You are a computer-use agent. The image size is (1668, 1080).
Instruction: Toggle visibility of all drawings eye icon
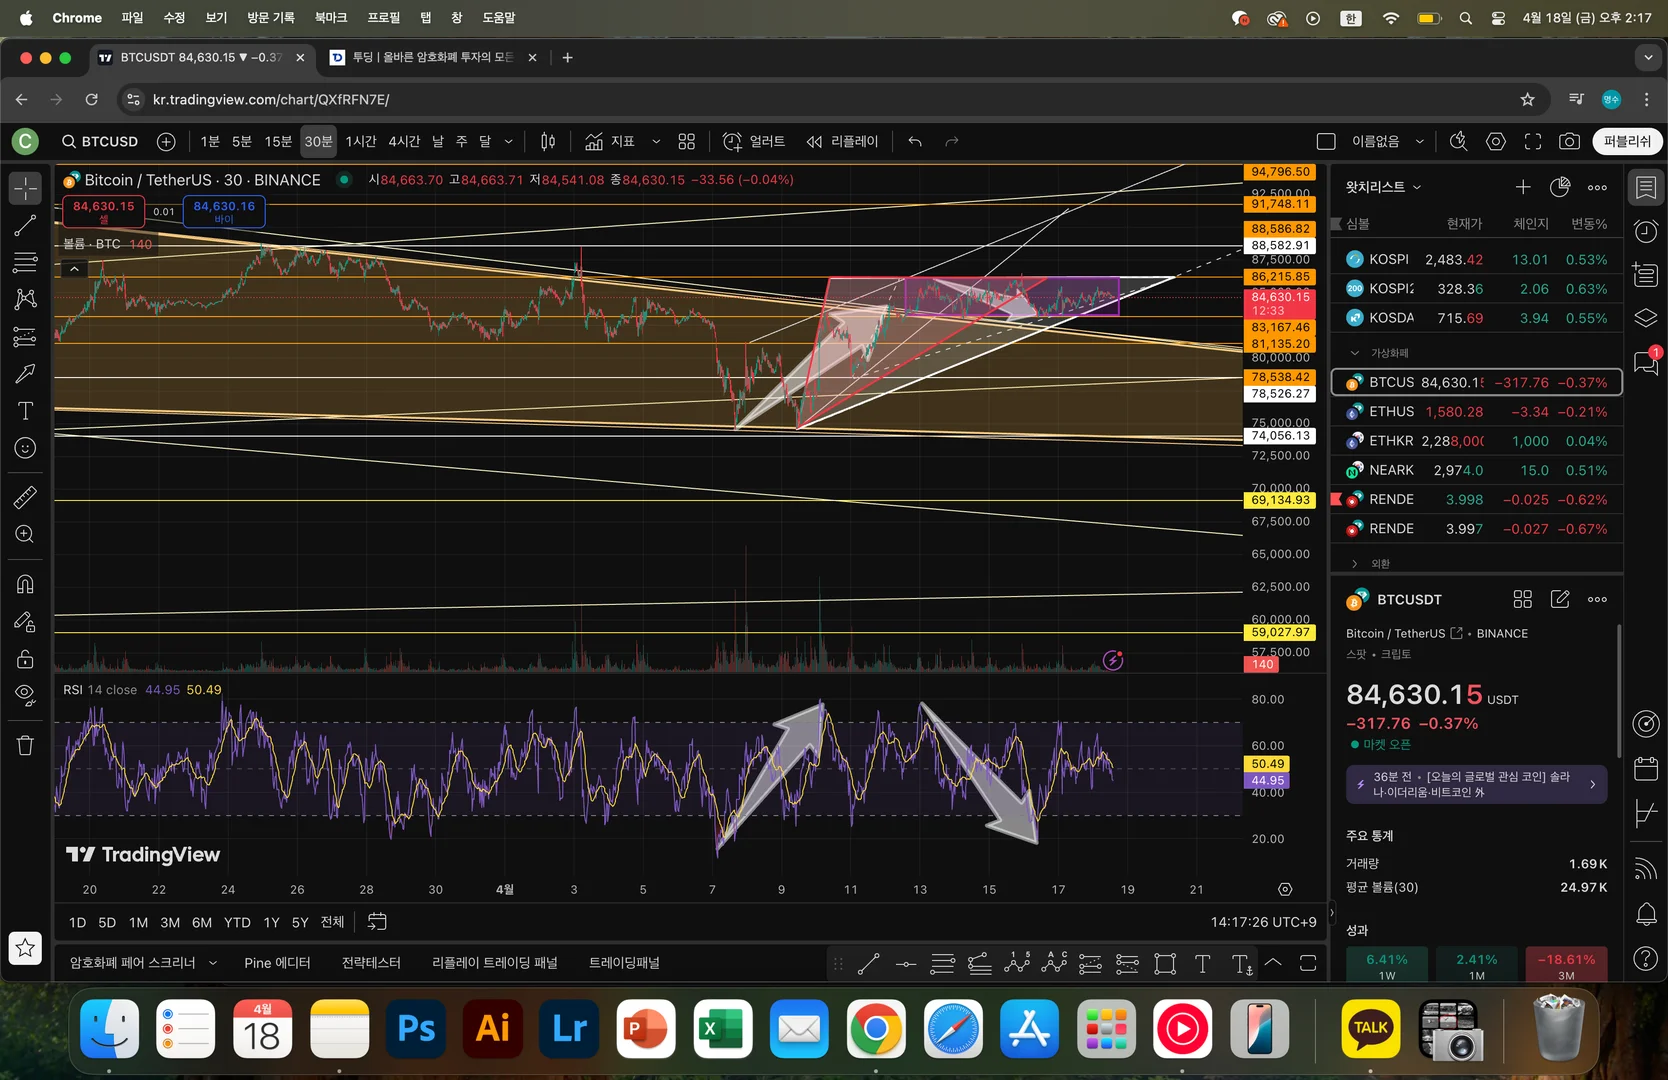(25, 694)
